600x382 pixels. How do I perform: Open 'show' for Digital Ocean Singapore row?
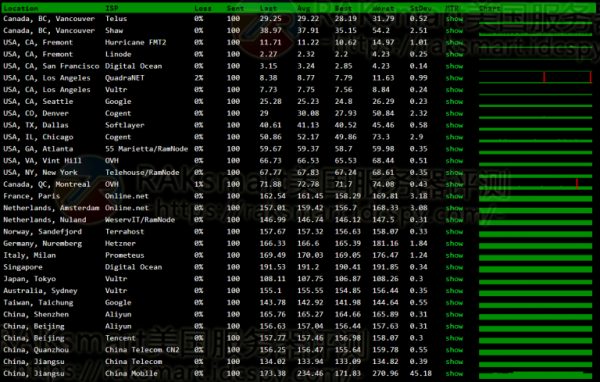click(x=454, y=267)
